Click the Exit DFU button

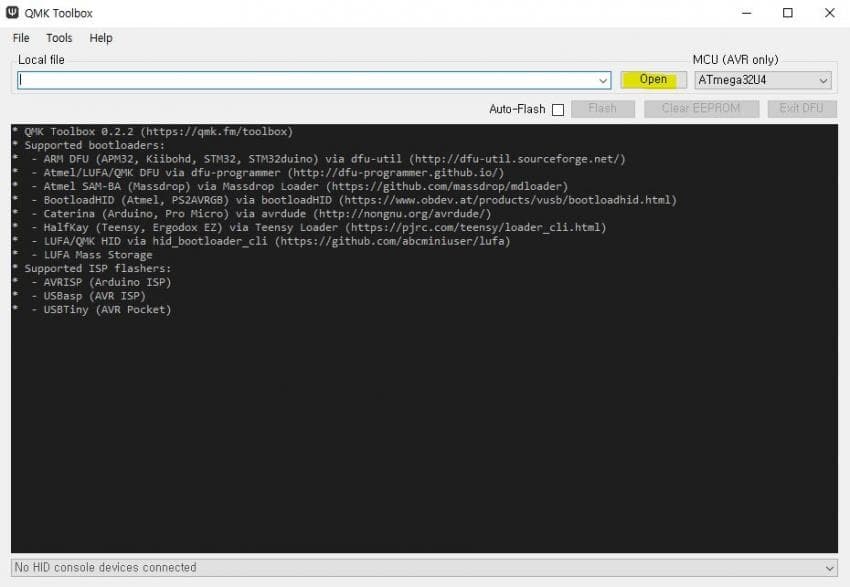tap(802, 108)
